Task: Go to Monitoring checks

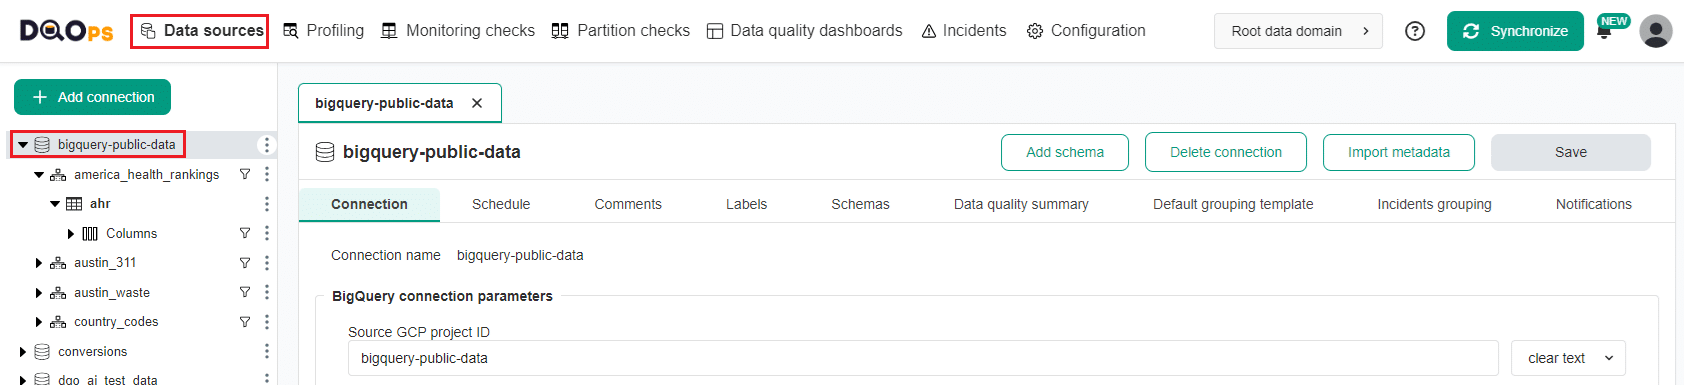Action: [458, 31]
